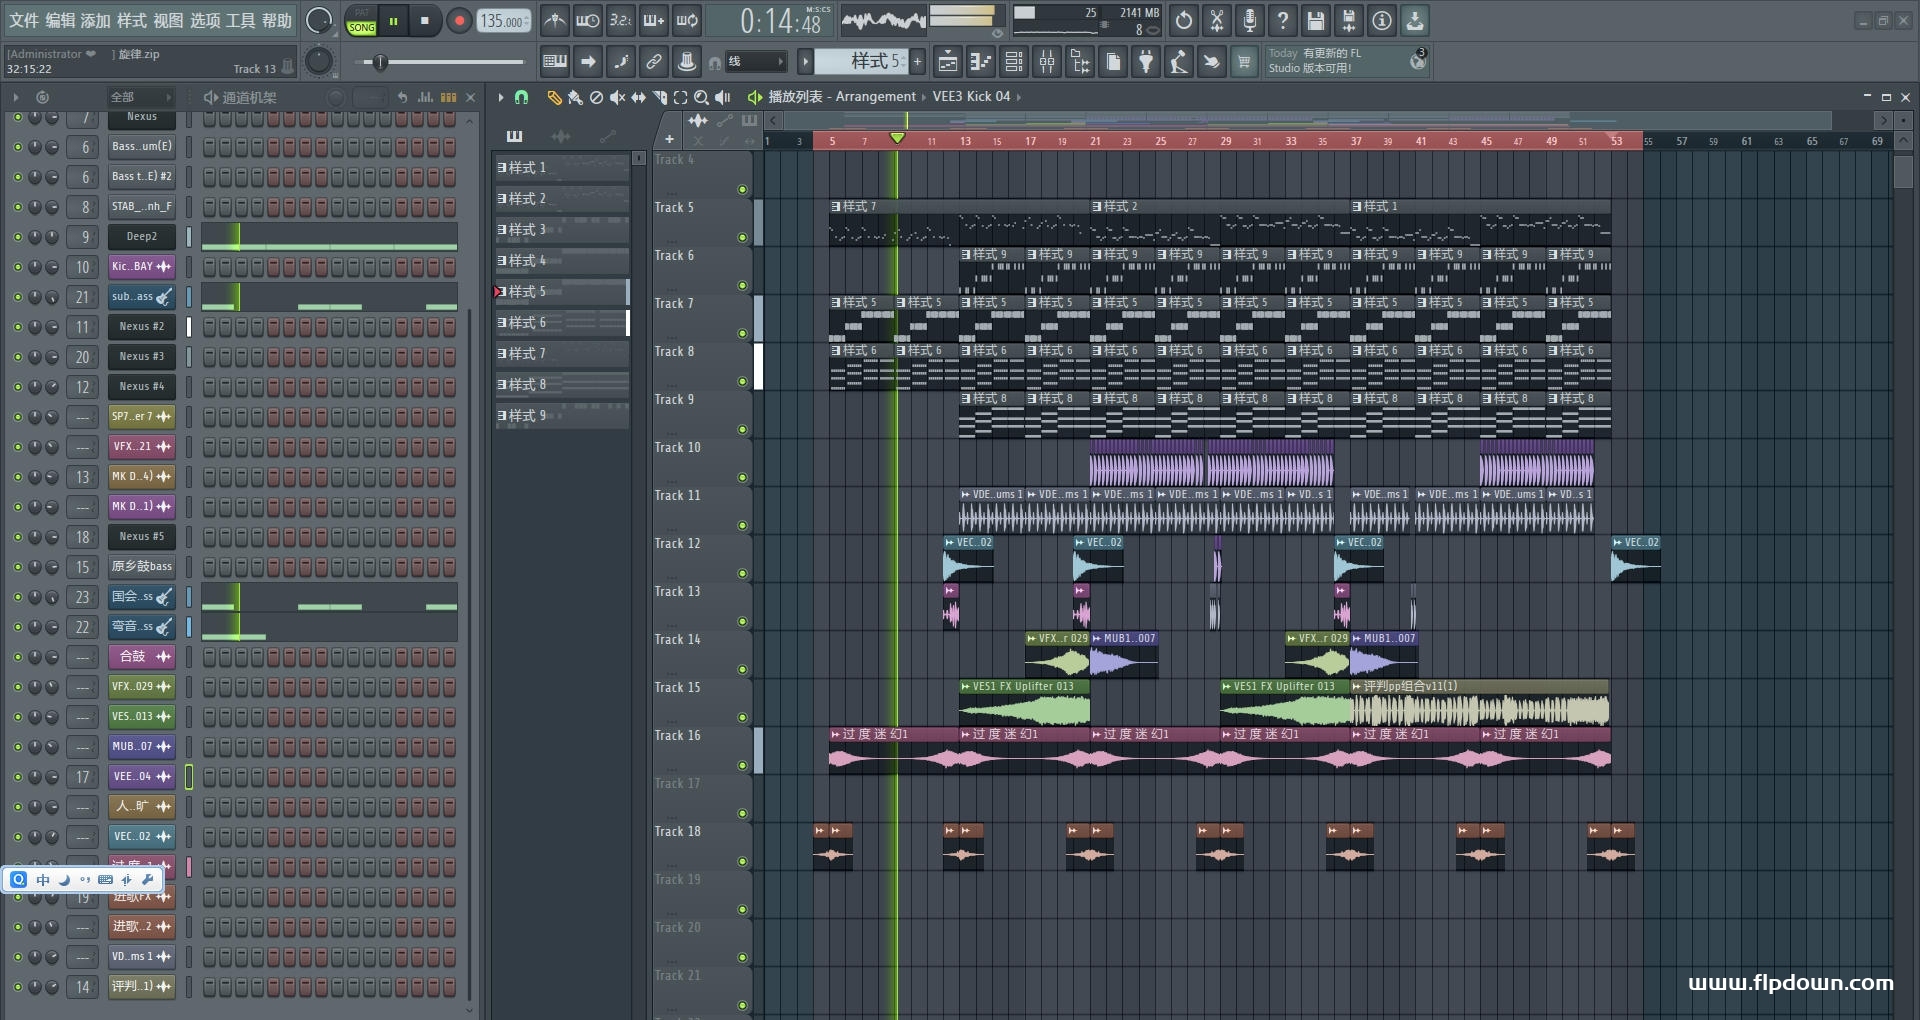The height and width of the screenshot is (1020, 1920).
Task: Expand the playlist options menu arrow
Action: pyautogui.click(x=501, y=97)
